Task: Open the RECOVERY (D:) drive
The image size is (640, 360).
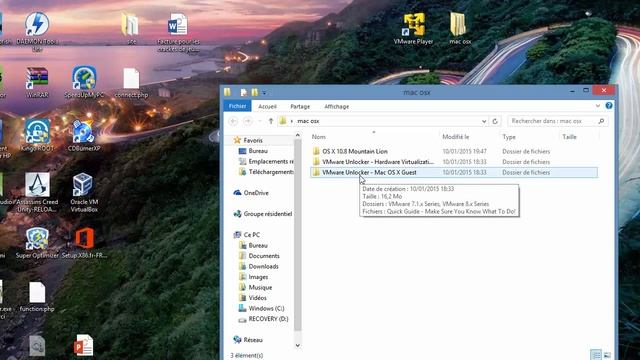Action: click(x=268, y=319)
